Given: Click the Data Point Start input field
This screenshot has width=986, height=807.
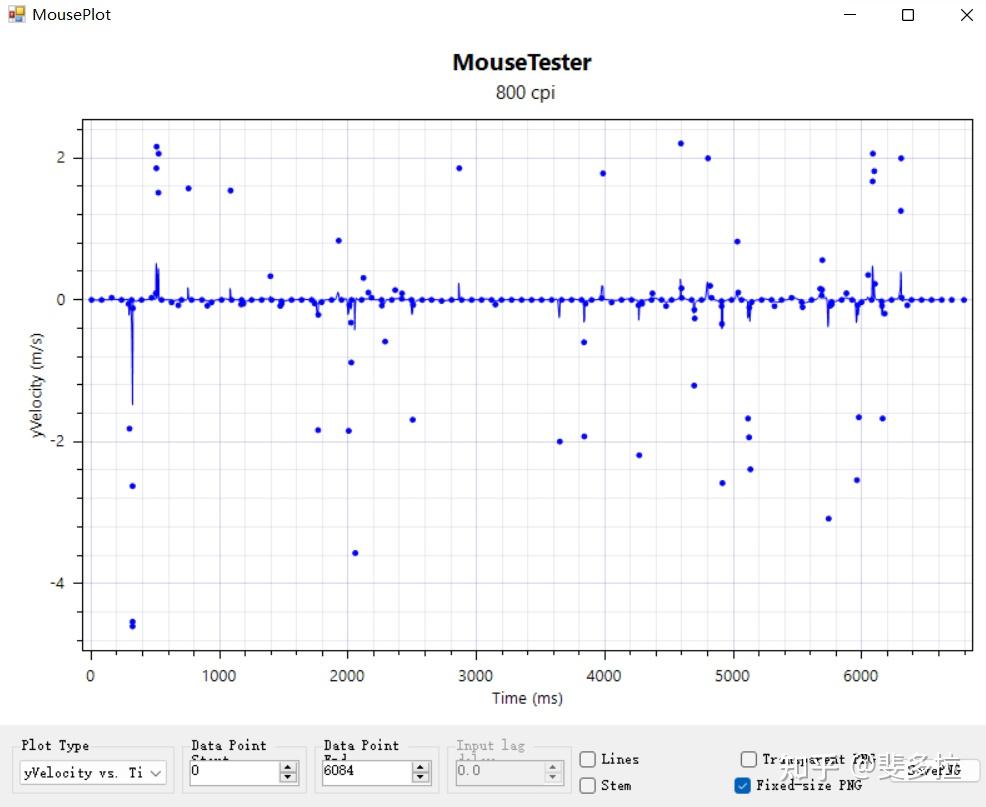Looking at the screenshot, I should [234, 772].
